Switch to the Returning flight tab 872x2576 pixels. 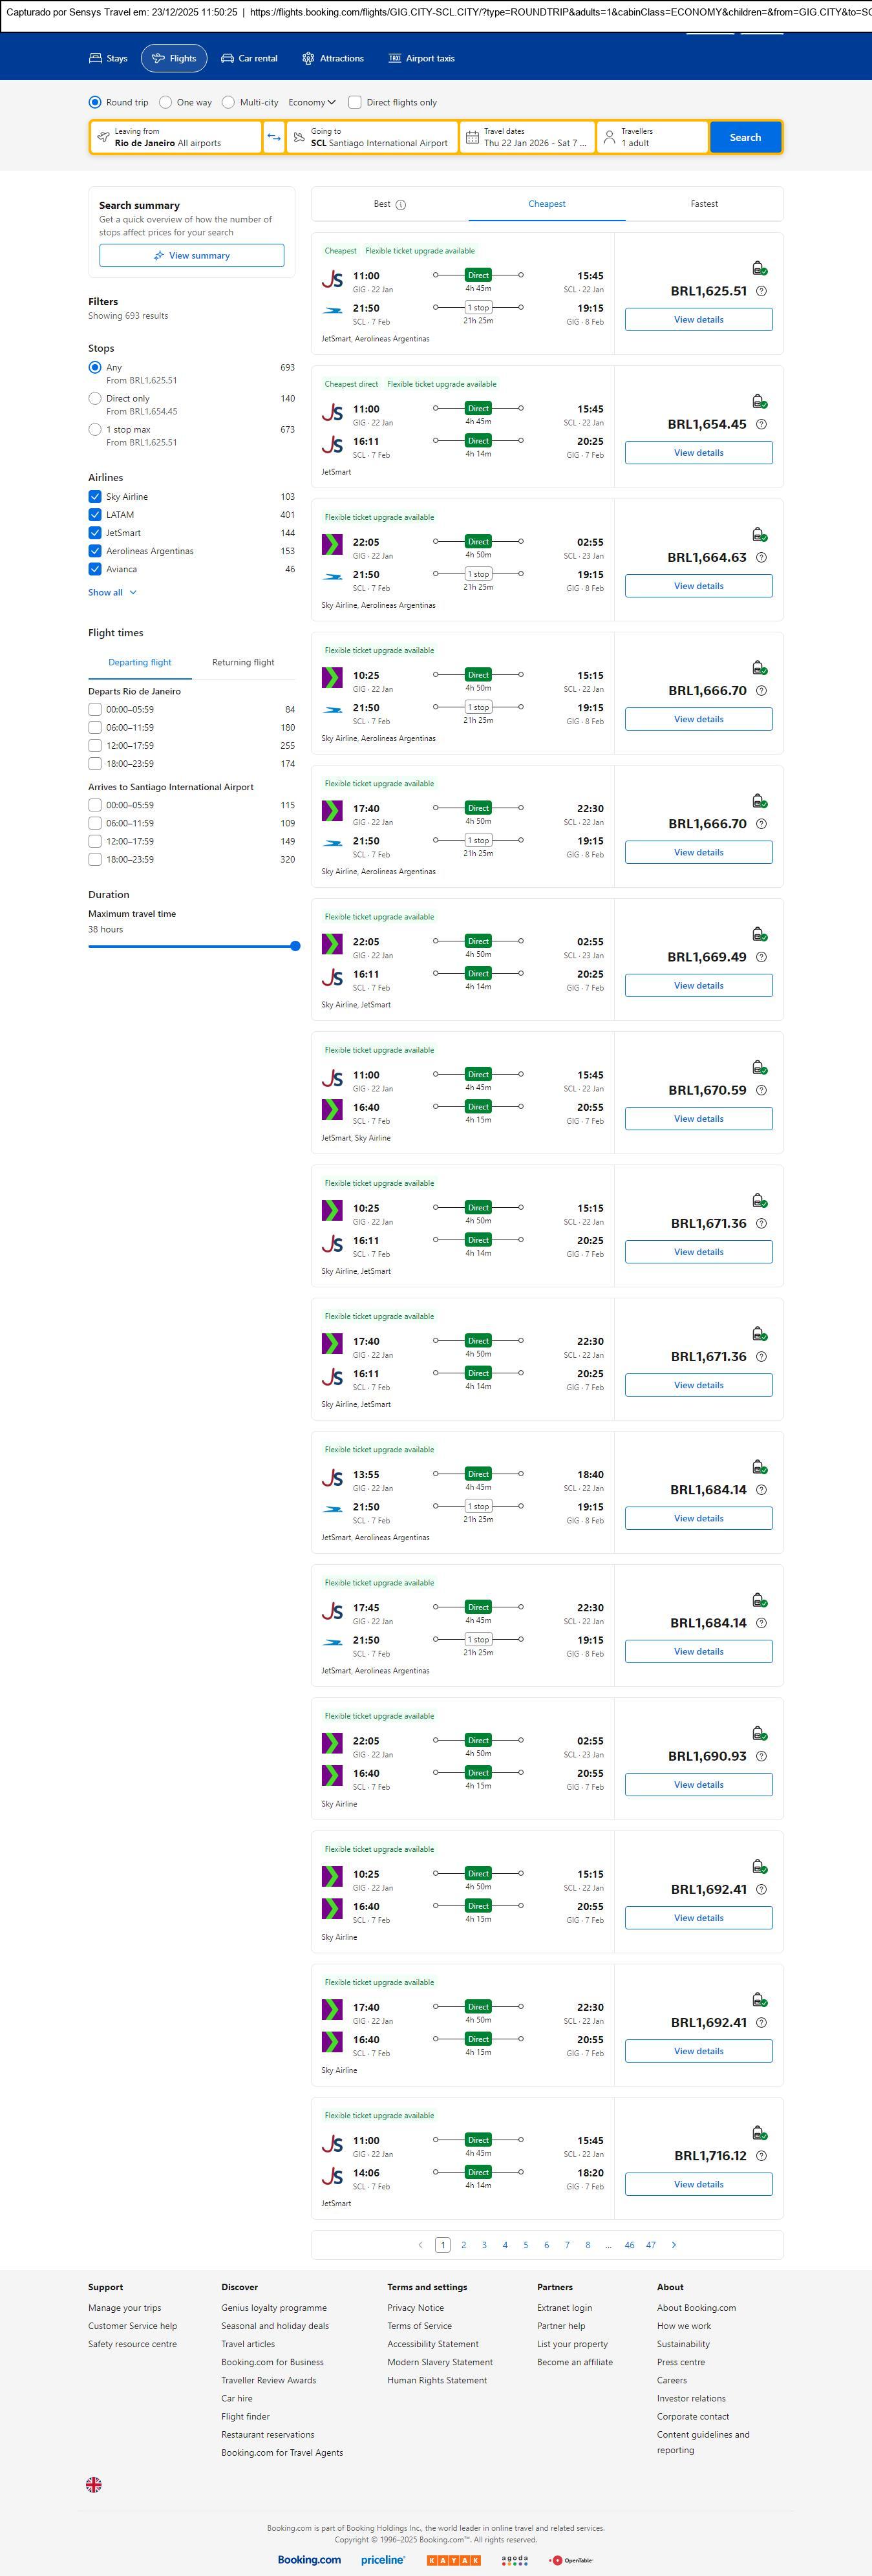(243, 663)
